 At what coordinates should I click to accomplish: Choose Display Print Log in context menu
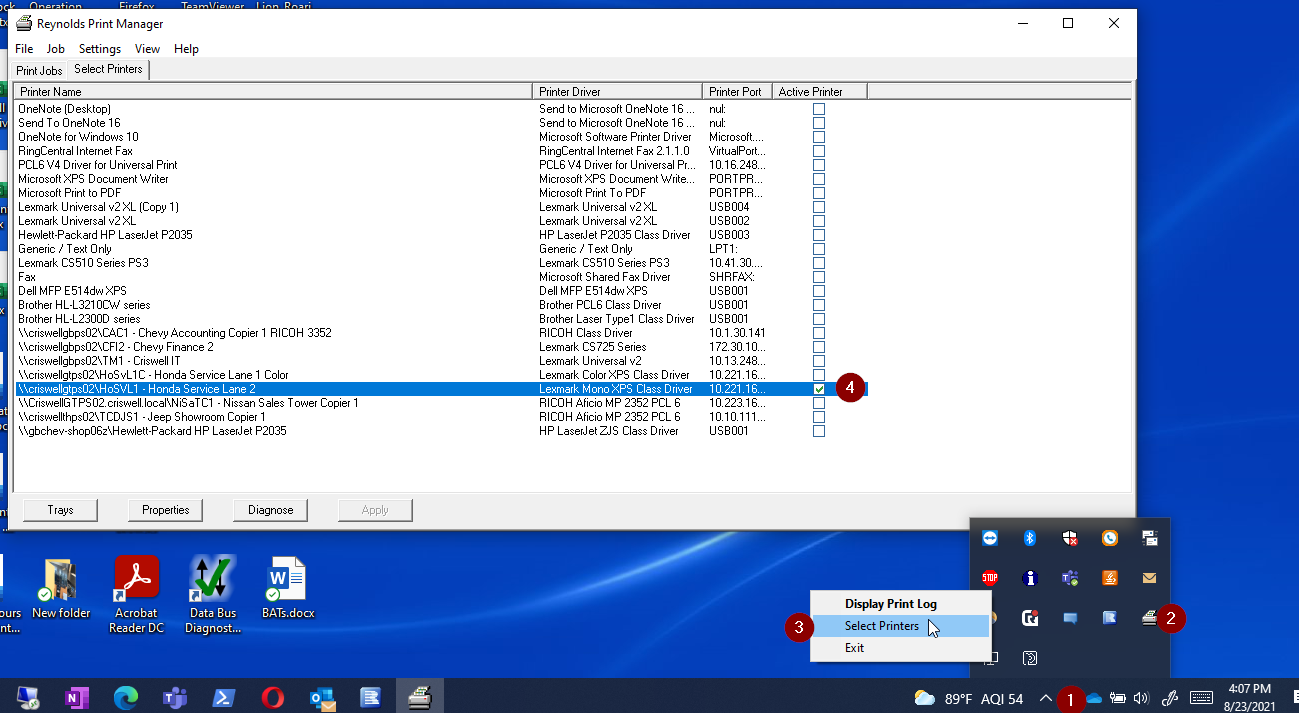[900, 604]
